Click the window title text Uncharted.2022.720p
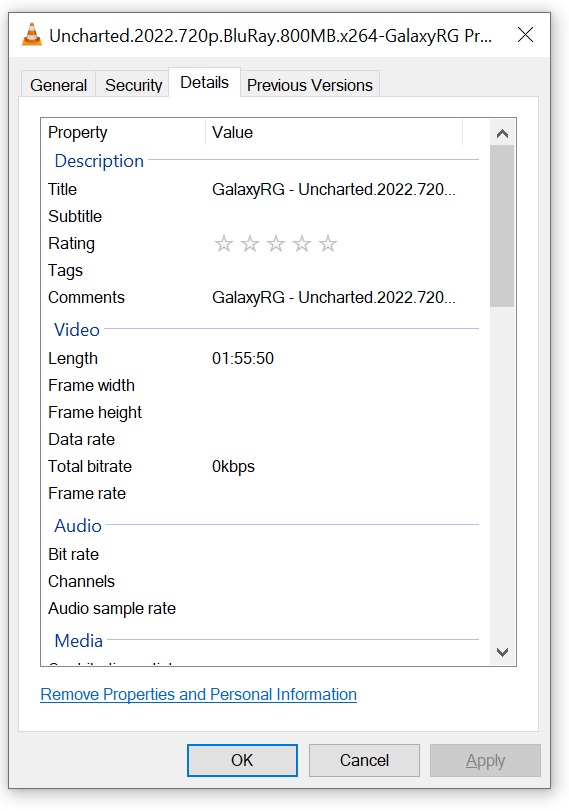Image resolution: width=569 pixels, height=811 pixels. pos(271,35)
